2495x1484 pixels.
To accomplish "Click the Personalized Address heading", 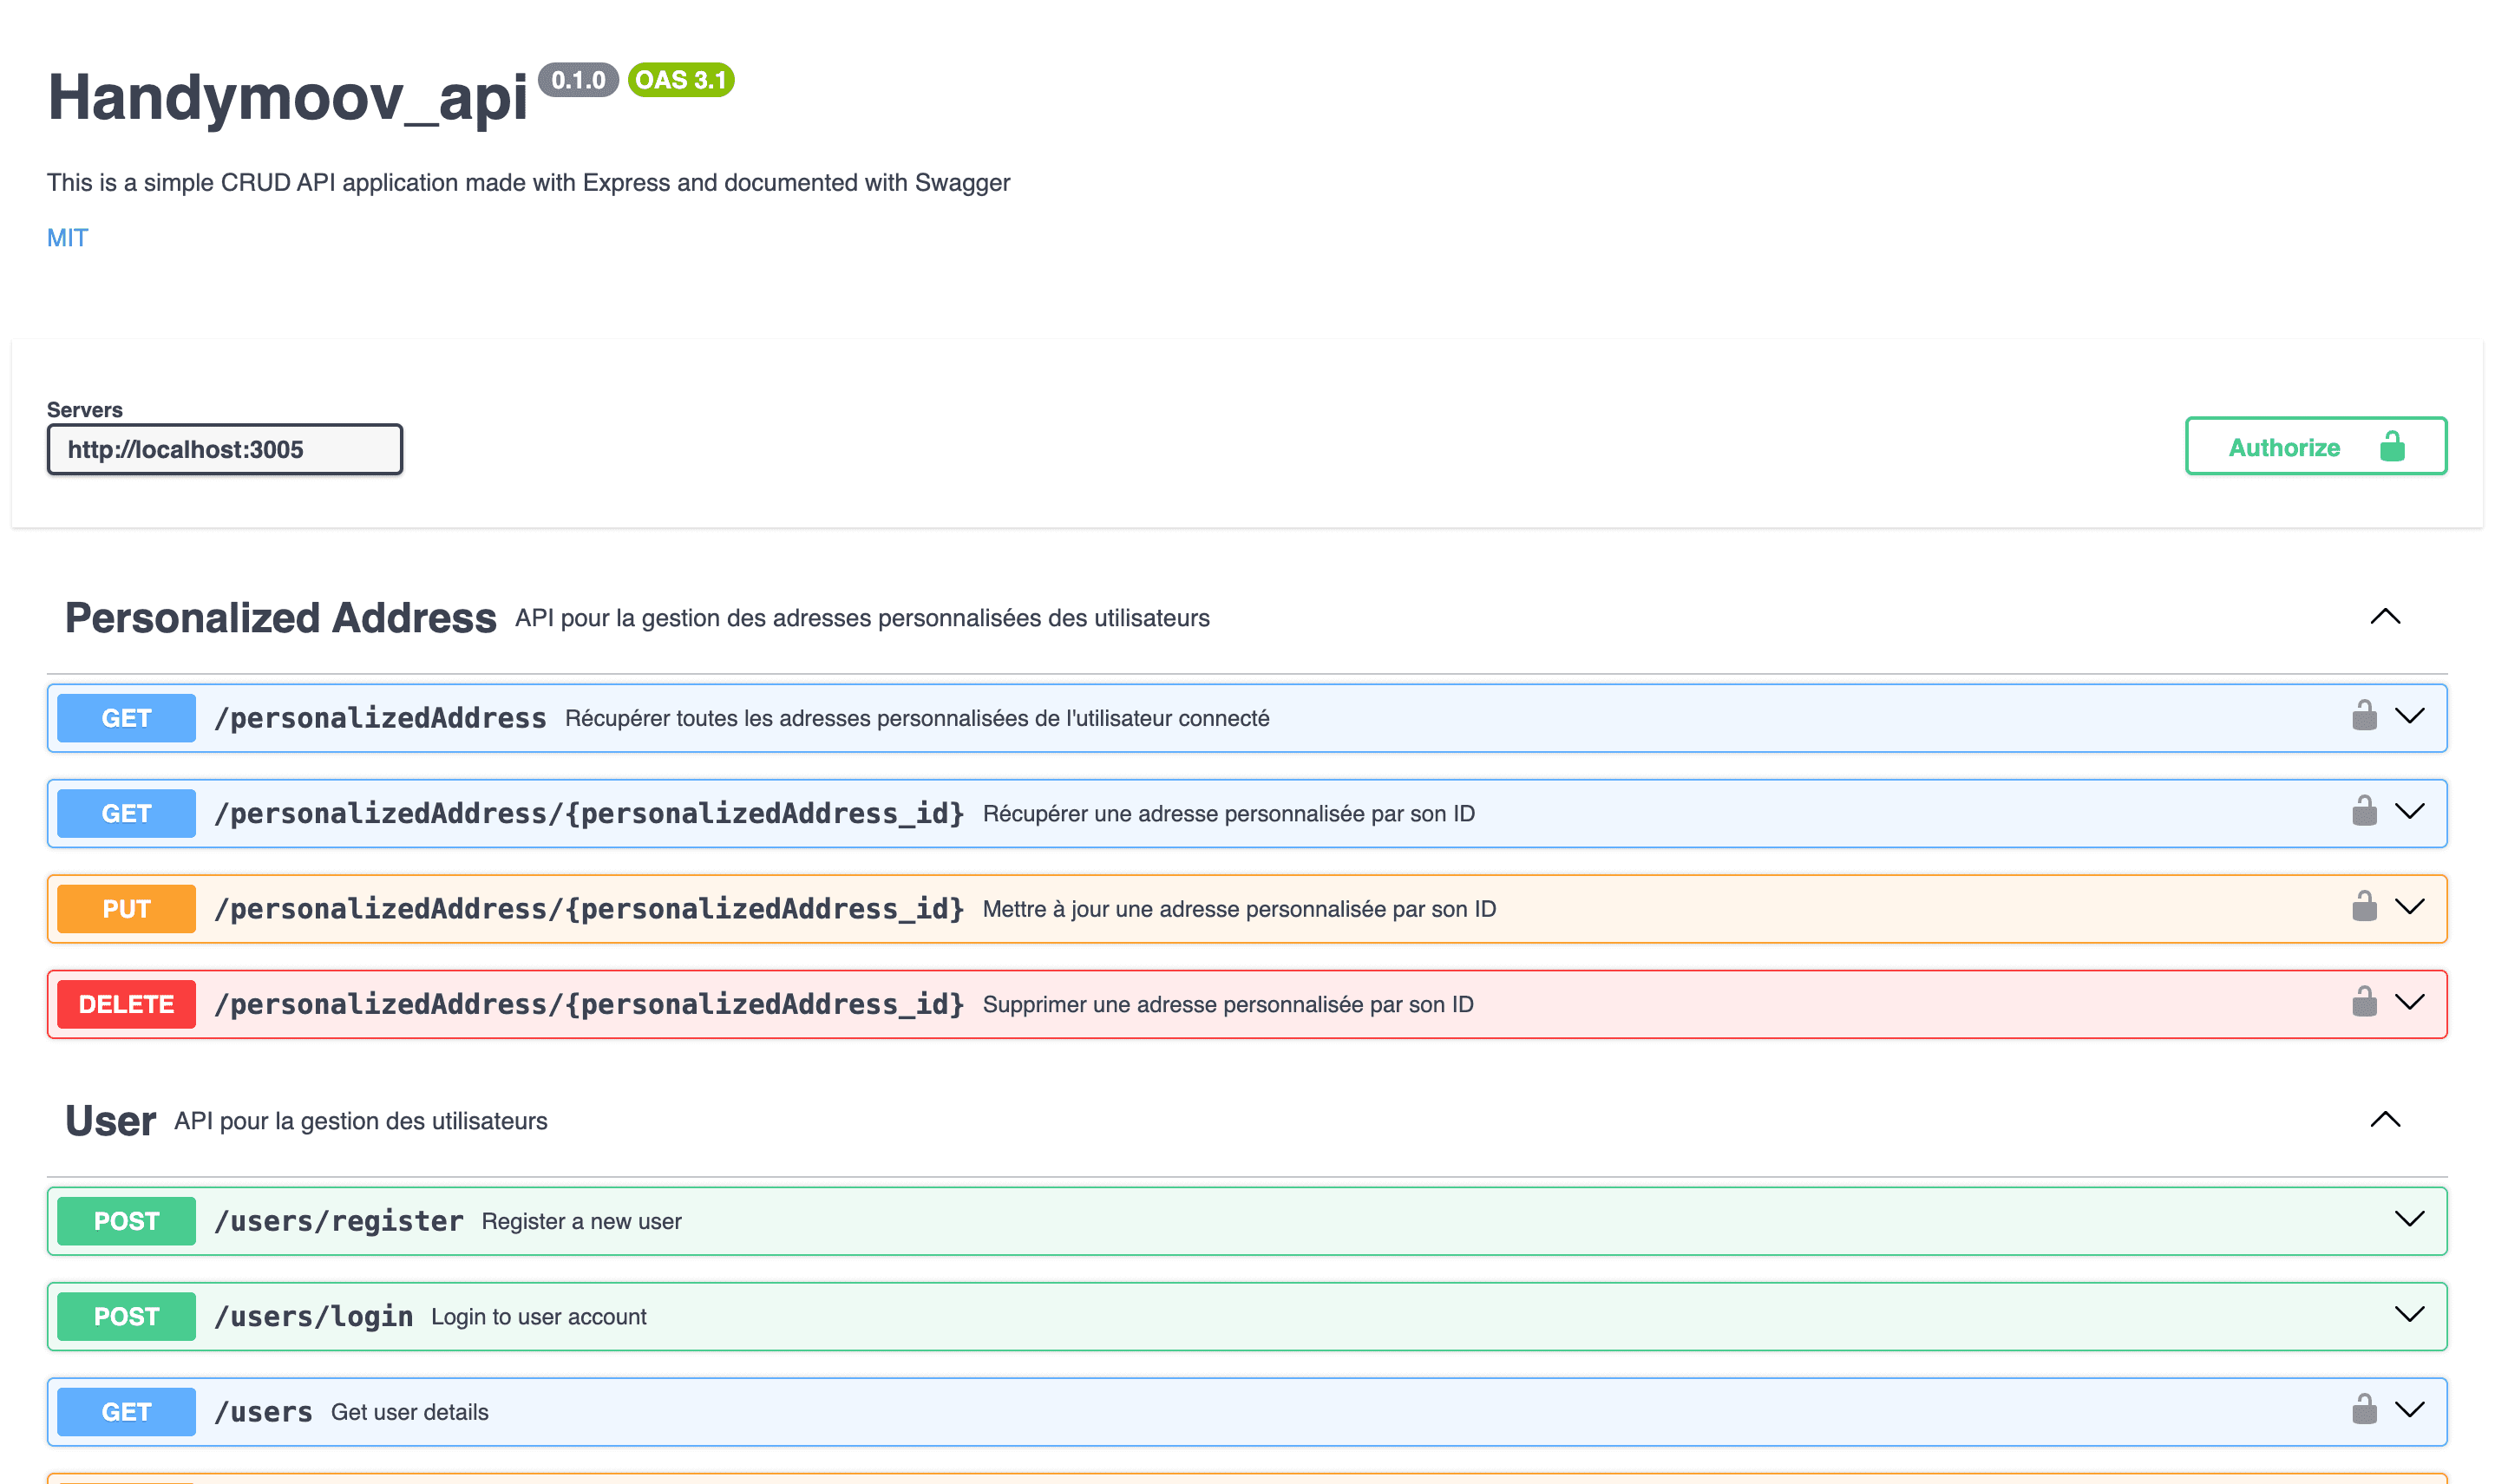I will point(281,618).
